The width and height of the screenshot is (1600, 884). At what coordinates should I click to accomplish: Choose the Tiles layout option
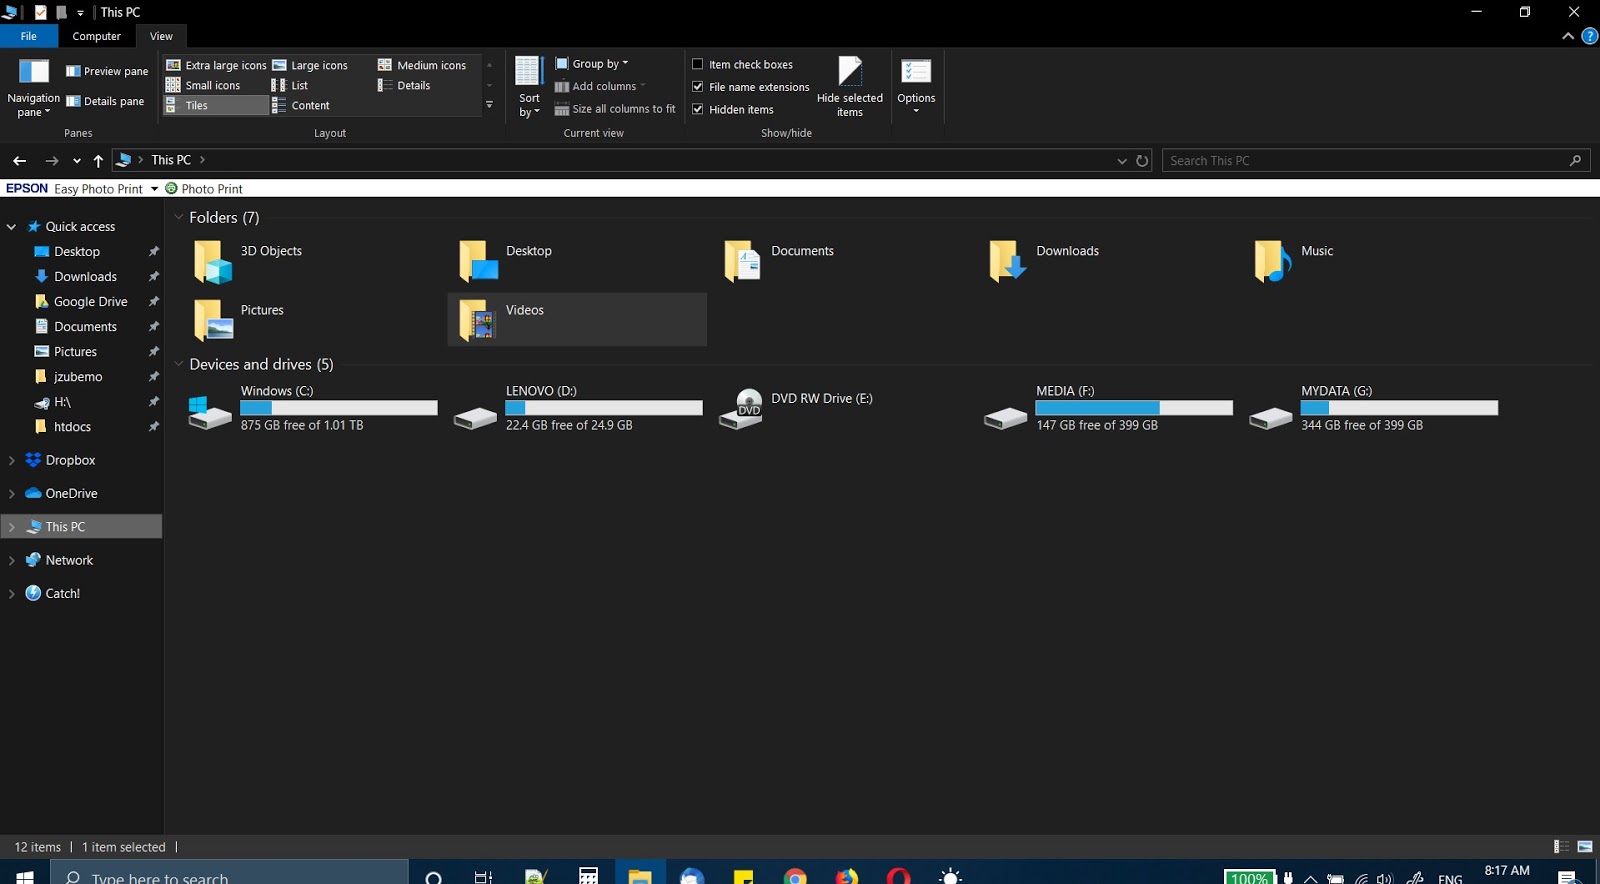click(216, 105)
